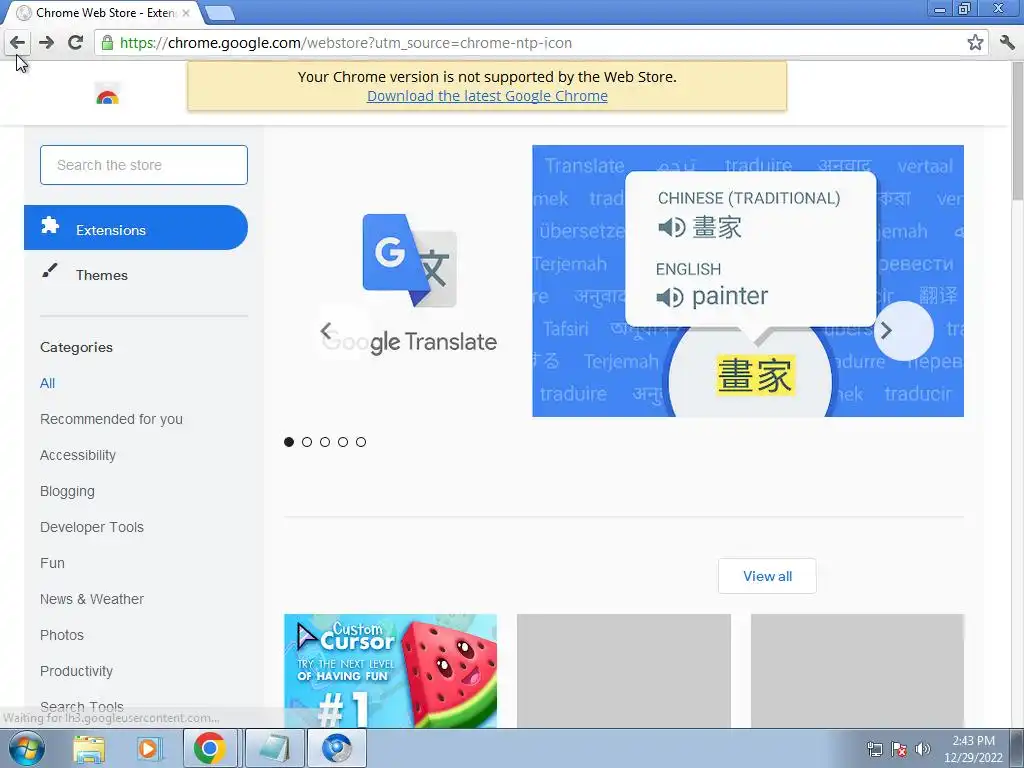The width and height of the screenshot is (1024, 768).
Task: Go back with the browser back arrow
Action: [18, 43]
